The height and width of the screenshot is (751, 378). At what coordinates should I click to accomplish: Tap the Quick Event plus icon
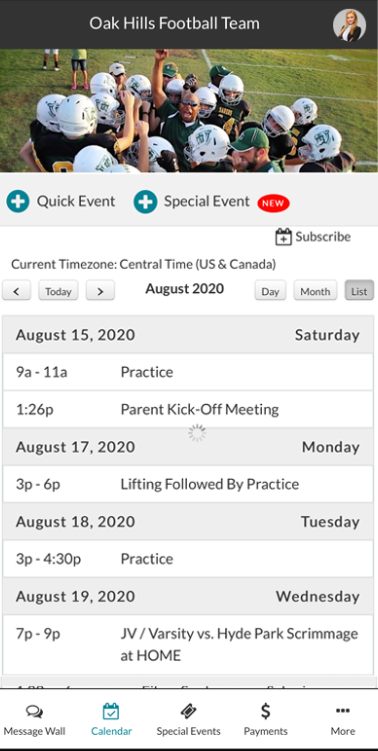(18, 202)
